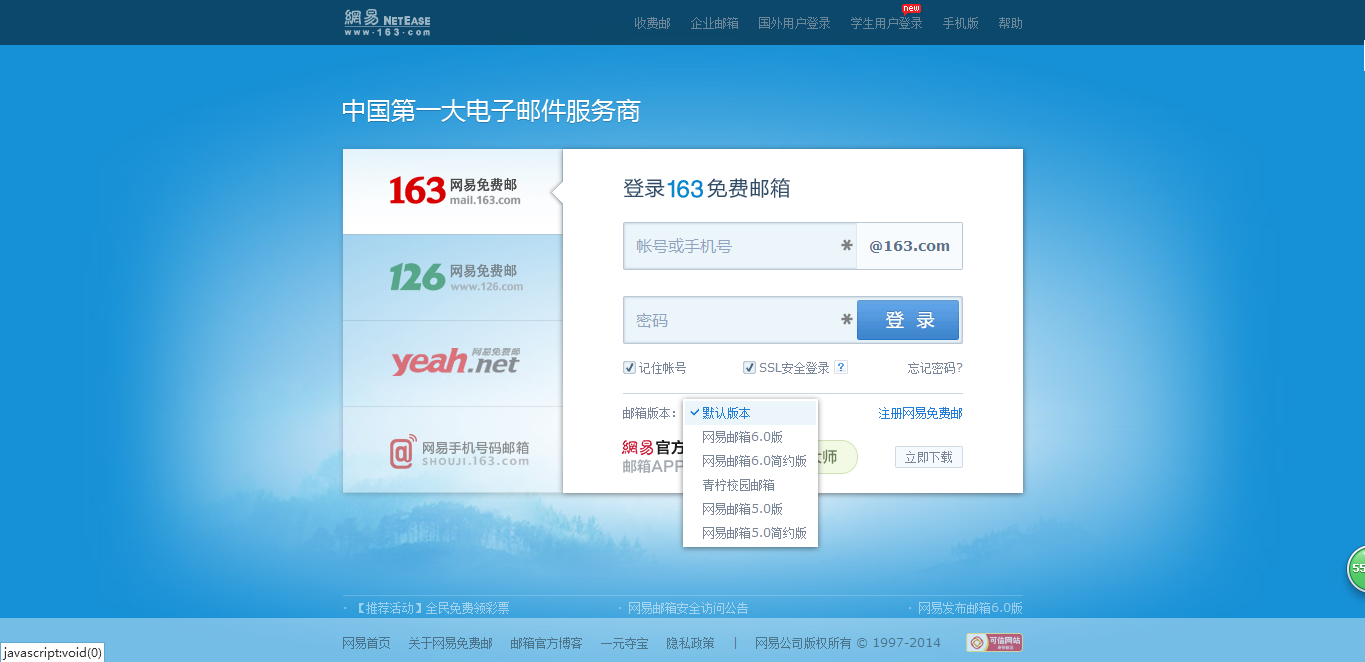
Task: Choose 网易邮箱5.0简约版 option
Action: coord(750,533)
